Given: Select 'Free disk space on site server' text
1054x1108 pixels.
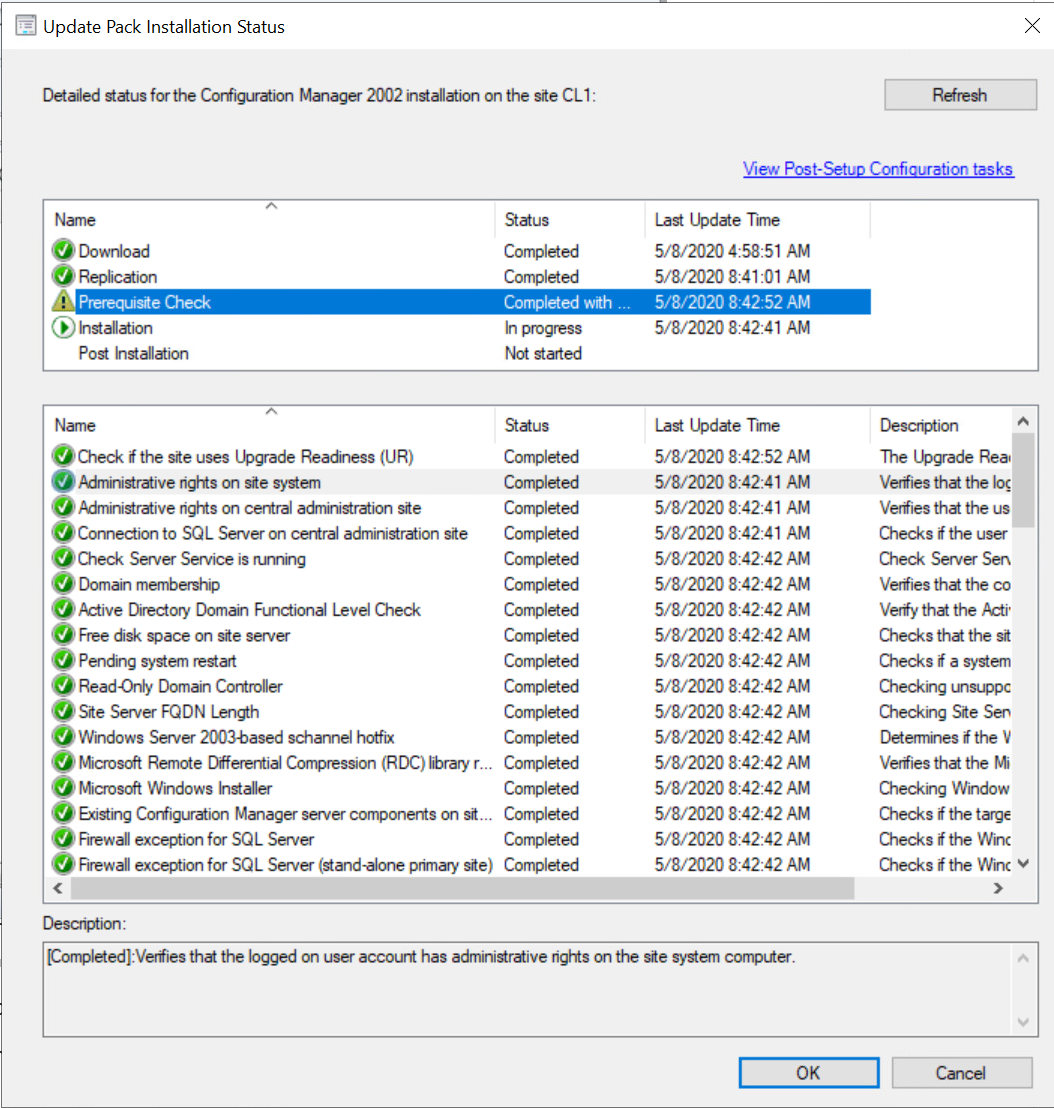Looking at the screenshot, I should pyautogui.click(x=184, y=635).
